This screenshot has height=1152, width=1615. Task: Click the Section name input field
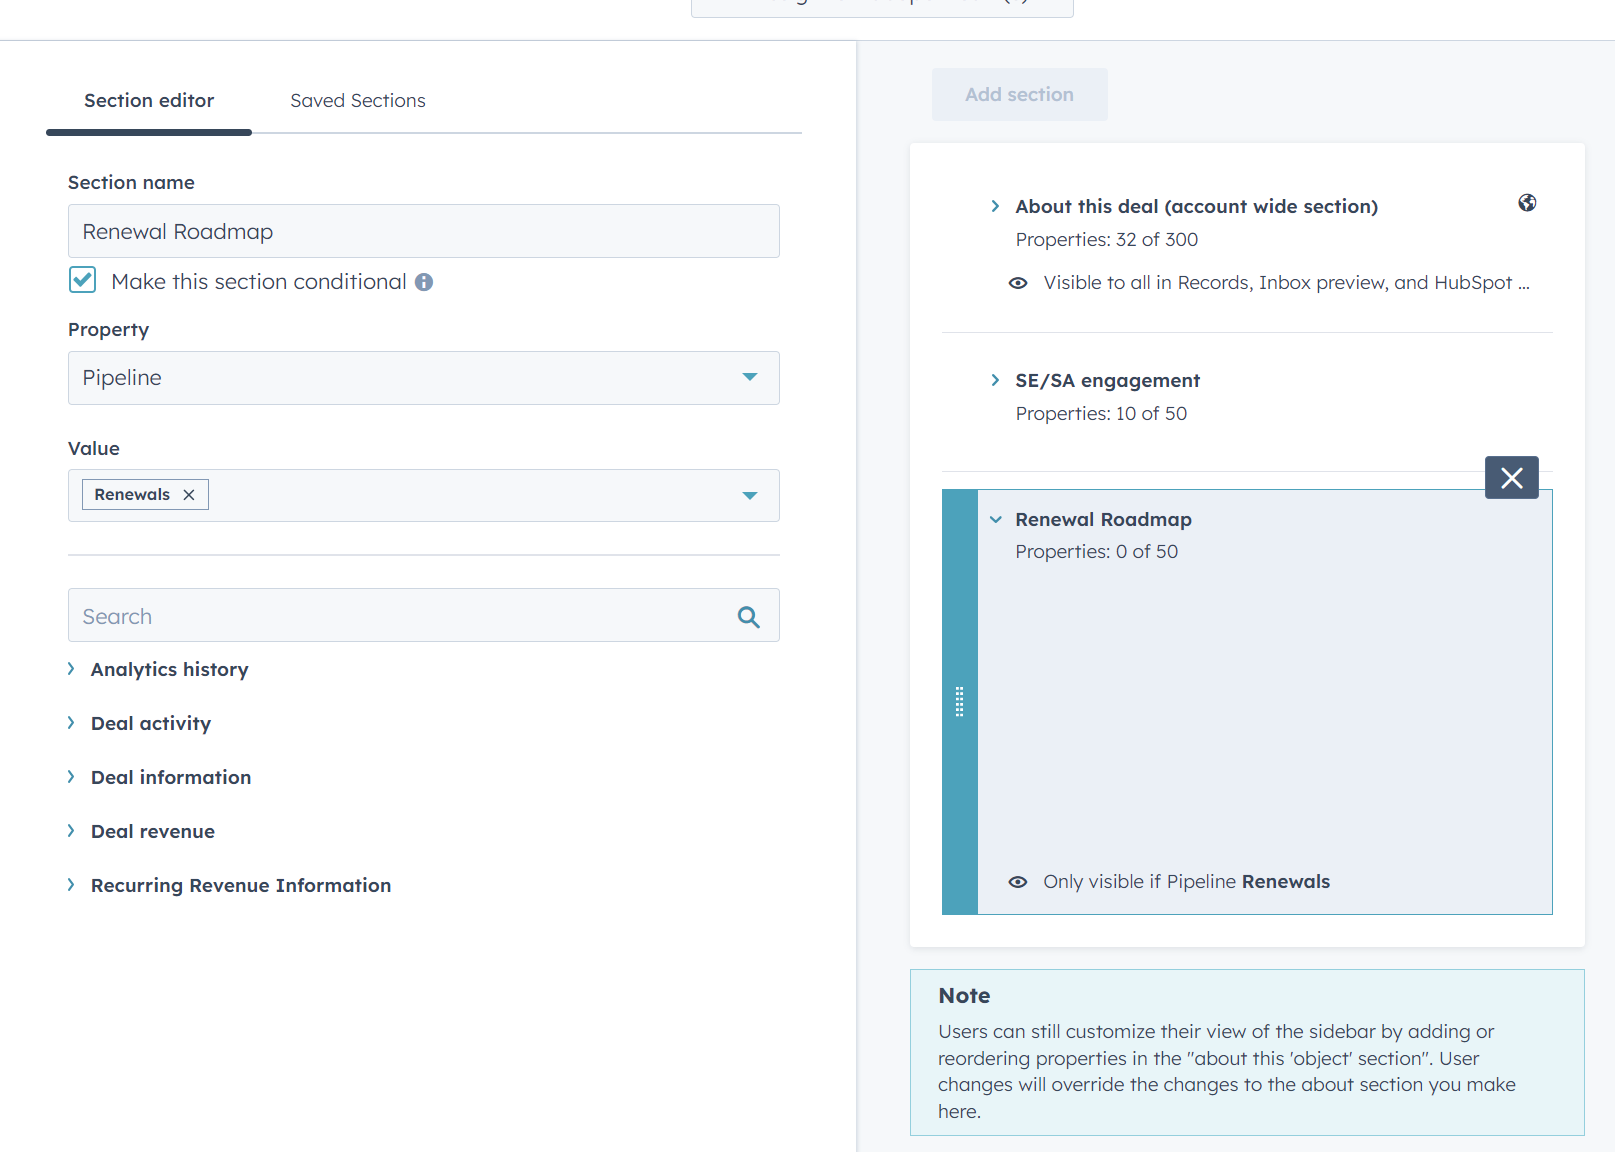[424, 231]
